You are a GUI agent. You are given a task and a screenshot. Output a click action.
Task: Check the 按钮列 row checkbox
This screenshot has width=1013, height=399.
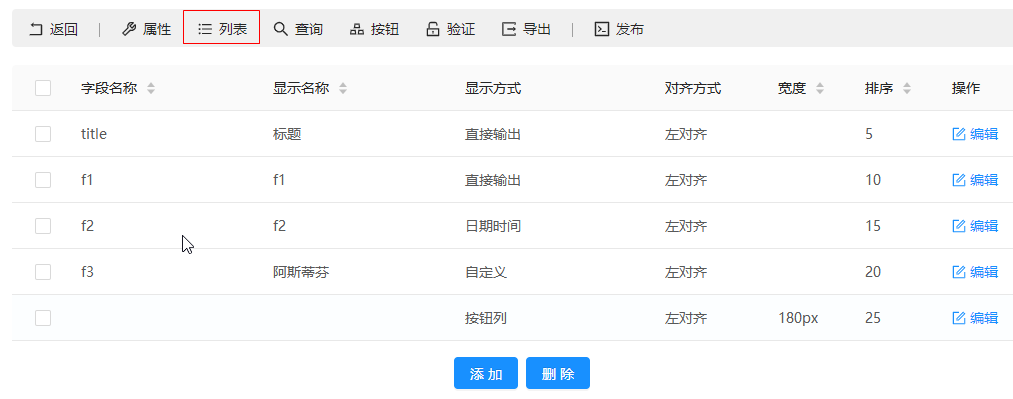click(x=43, y=318)
